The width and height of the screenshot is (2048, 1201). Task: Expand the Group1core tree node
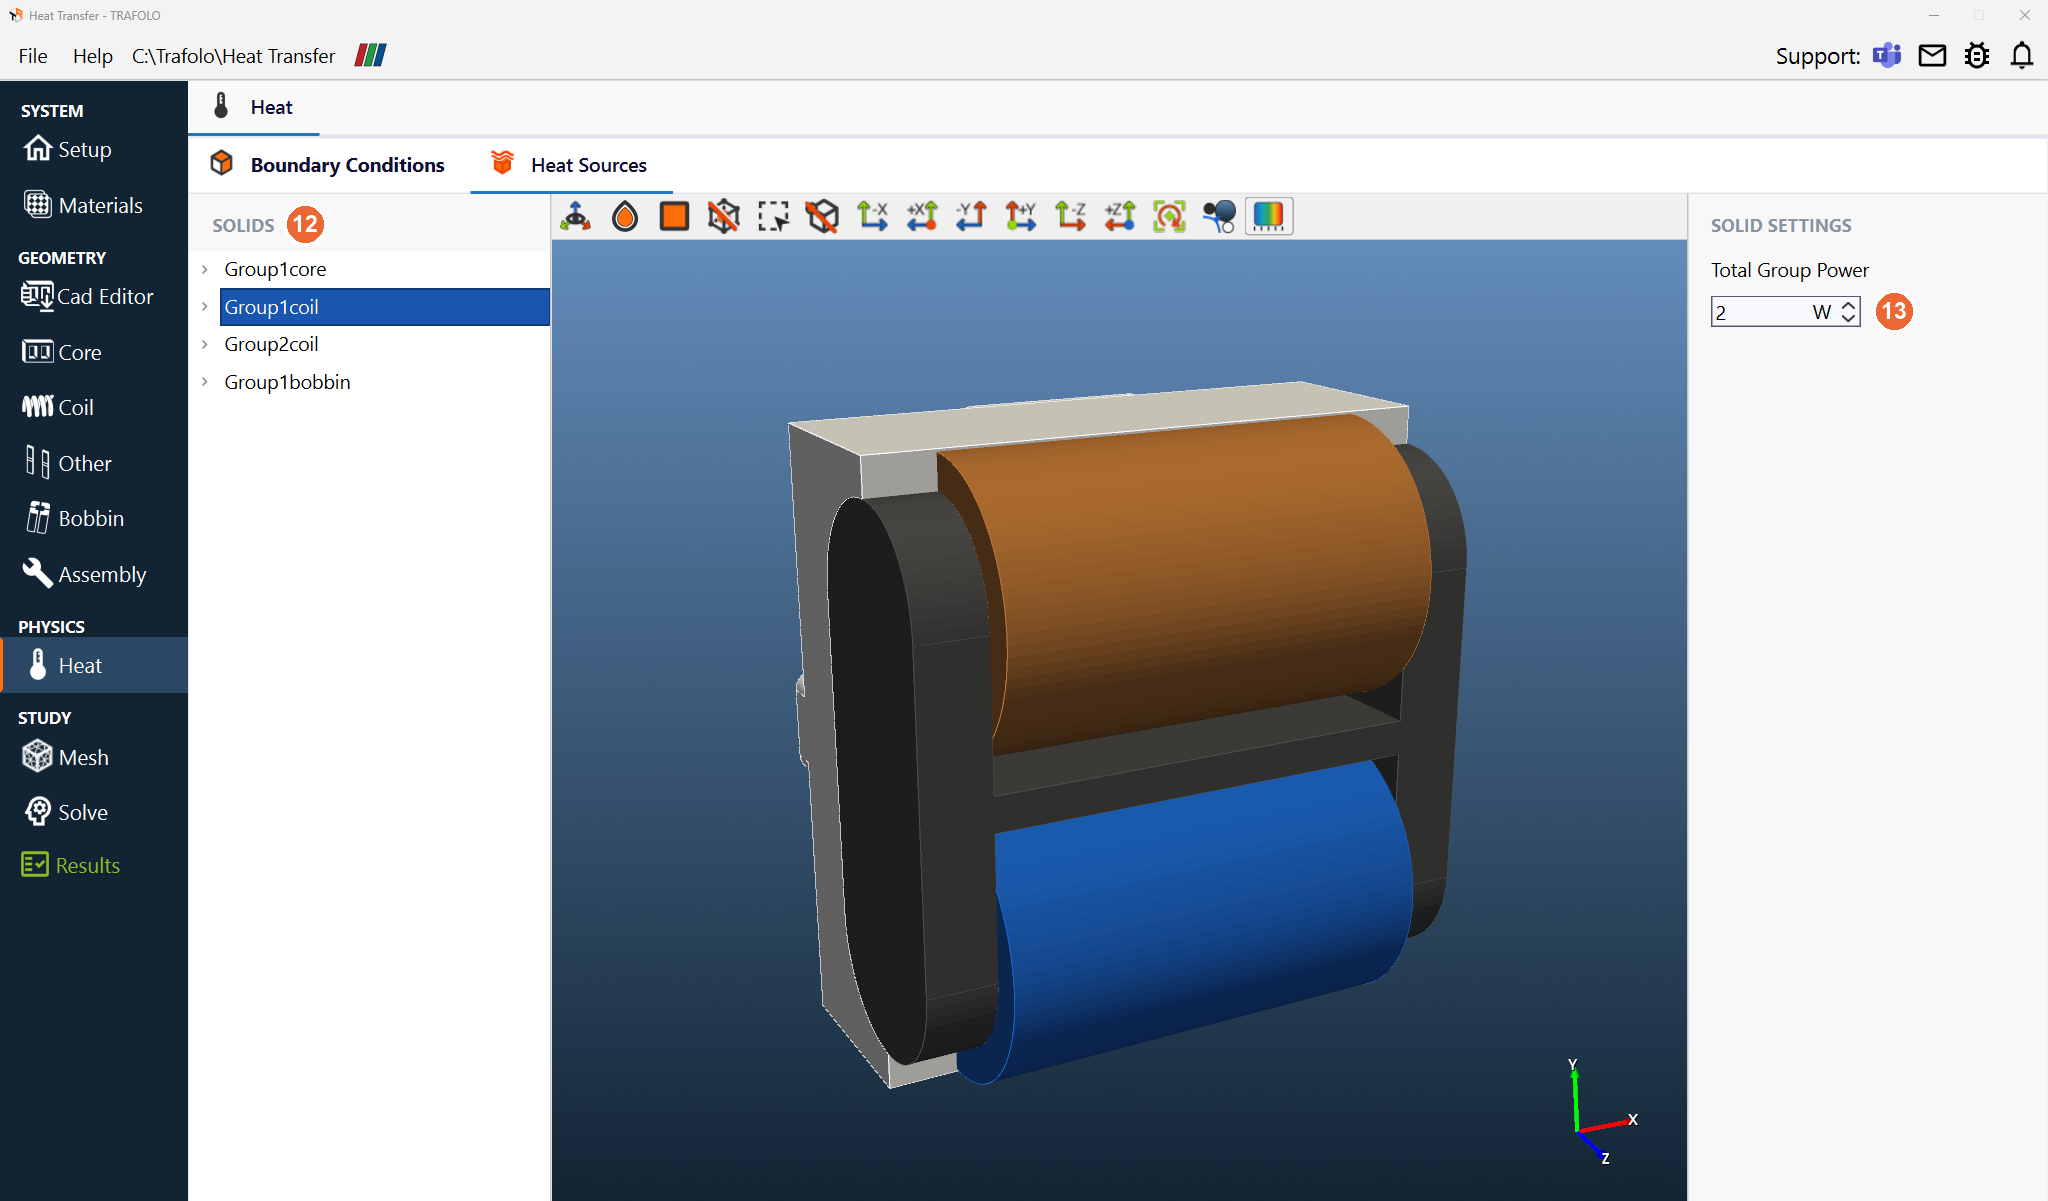tap(205, 269)
